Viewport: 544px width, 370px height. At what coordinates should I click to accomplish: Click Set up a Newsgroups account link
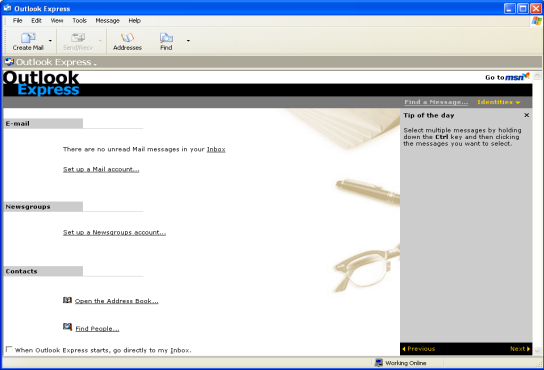(114, 233)
